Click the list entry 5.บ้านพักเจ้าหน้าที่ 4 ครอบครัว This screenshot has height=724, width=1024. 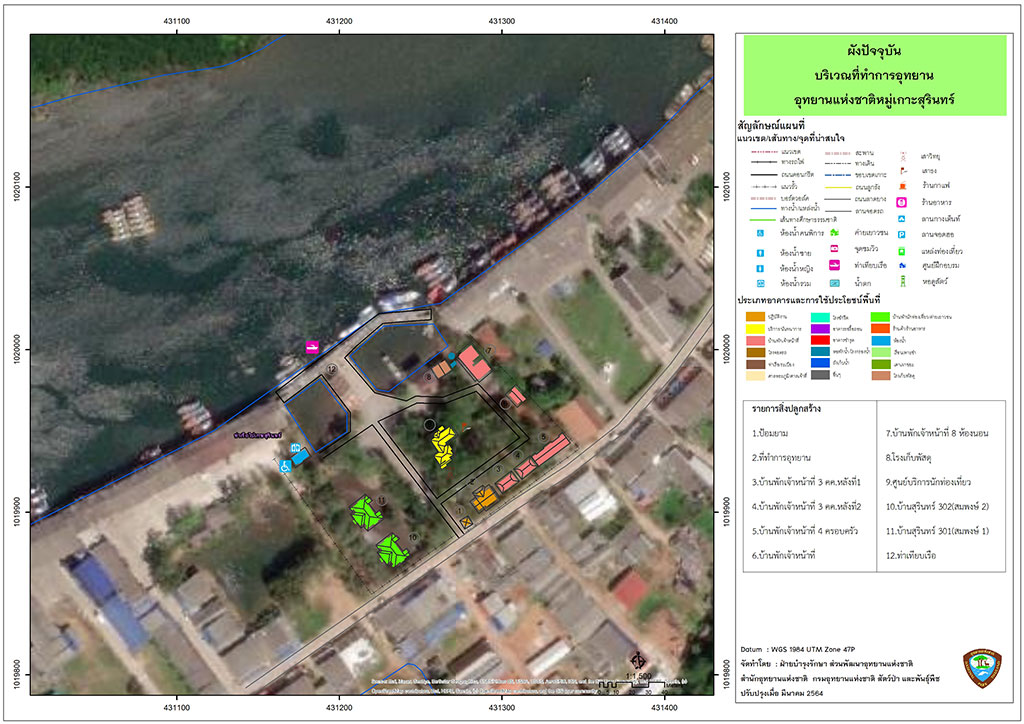point(805,531)
